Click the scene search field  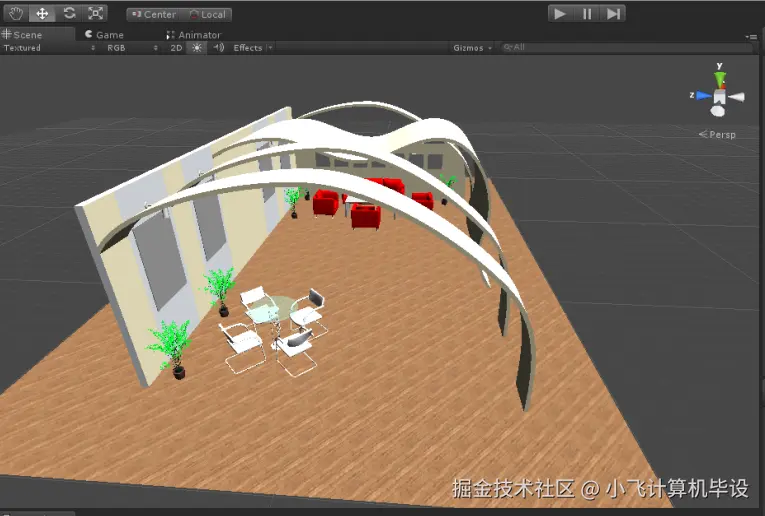tap(626, 47)
